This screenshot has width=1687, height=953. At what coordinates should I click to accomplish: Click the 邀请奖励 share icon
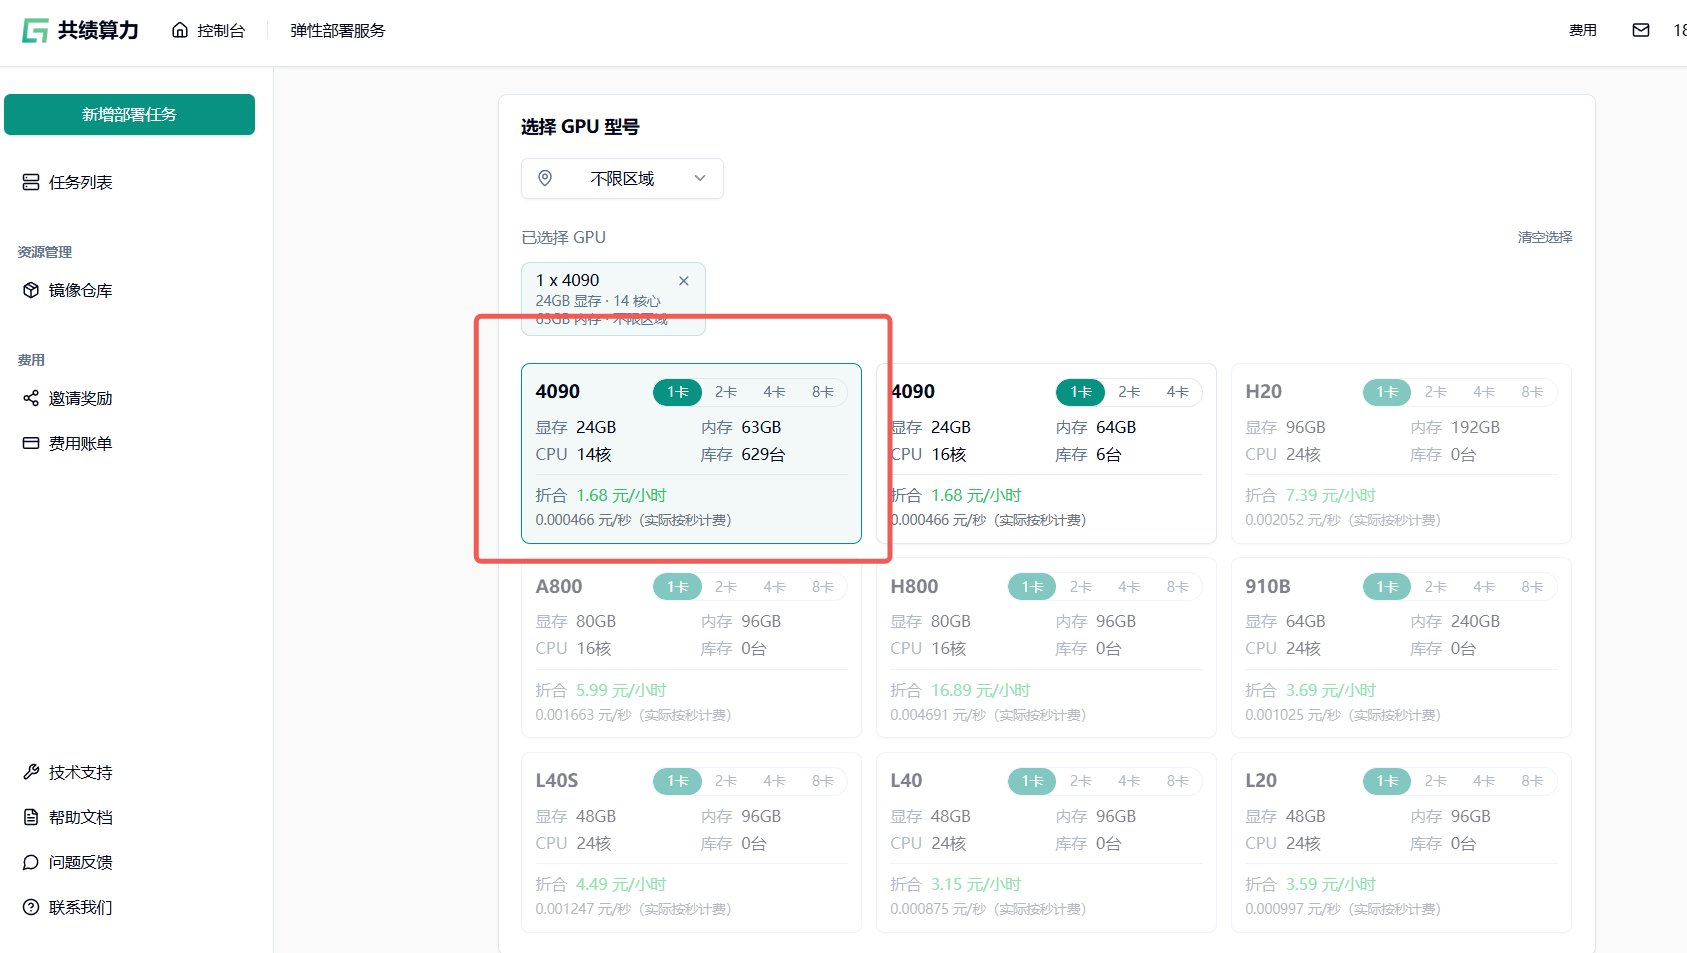pos(31,398)
